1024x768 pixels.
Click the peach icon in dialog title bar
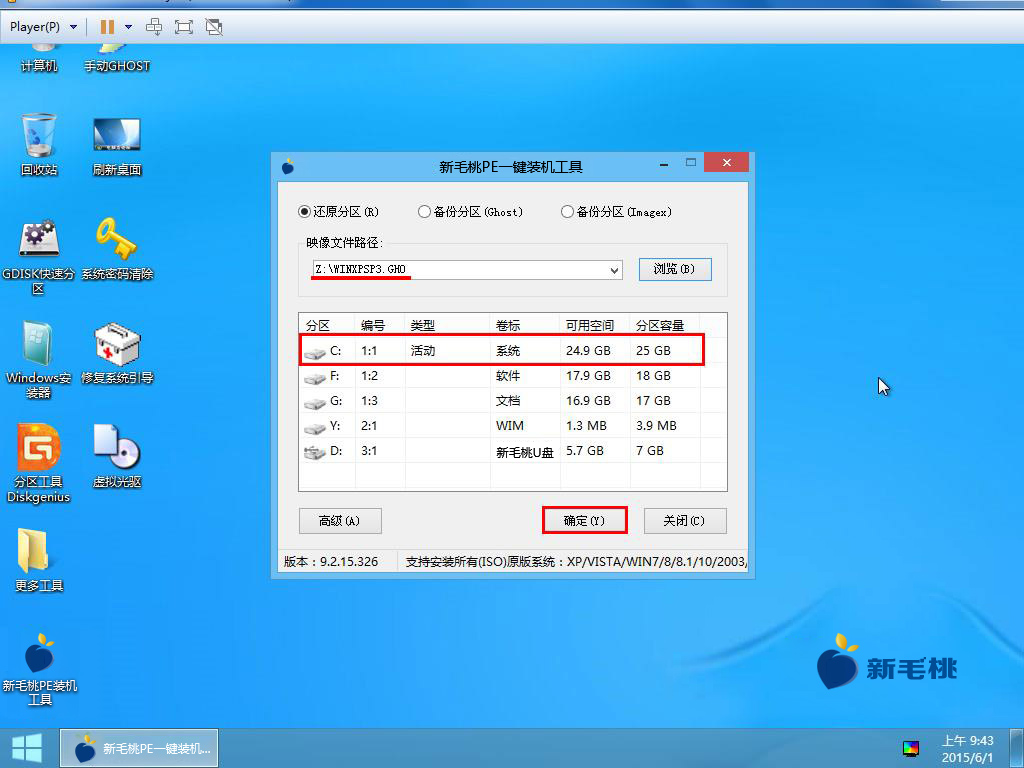(288, 167)
